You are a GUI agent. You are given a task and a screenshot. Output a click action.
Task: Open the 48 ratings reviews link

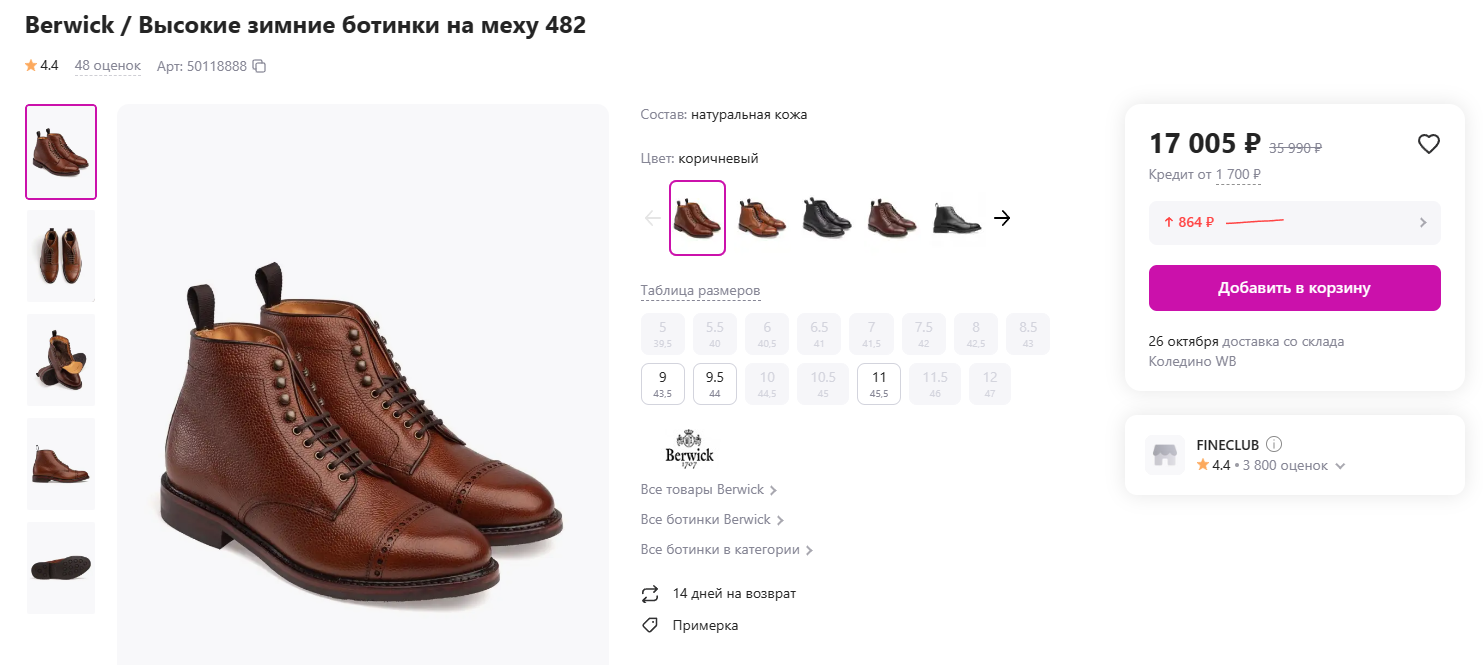pos(108,66)
